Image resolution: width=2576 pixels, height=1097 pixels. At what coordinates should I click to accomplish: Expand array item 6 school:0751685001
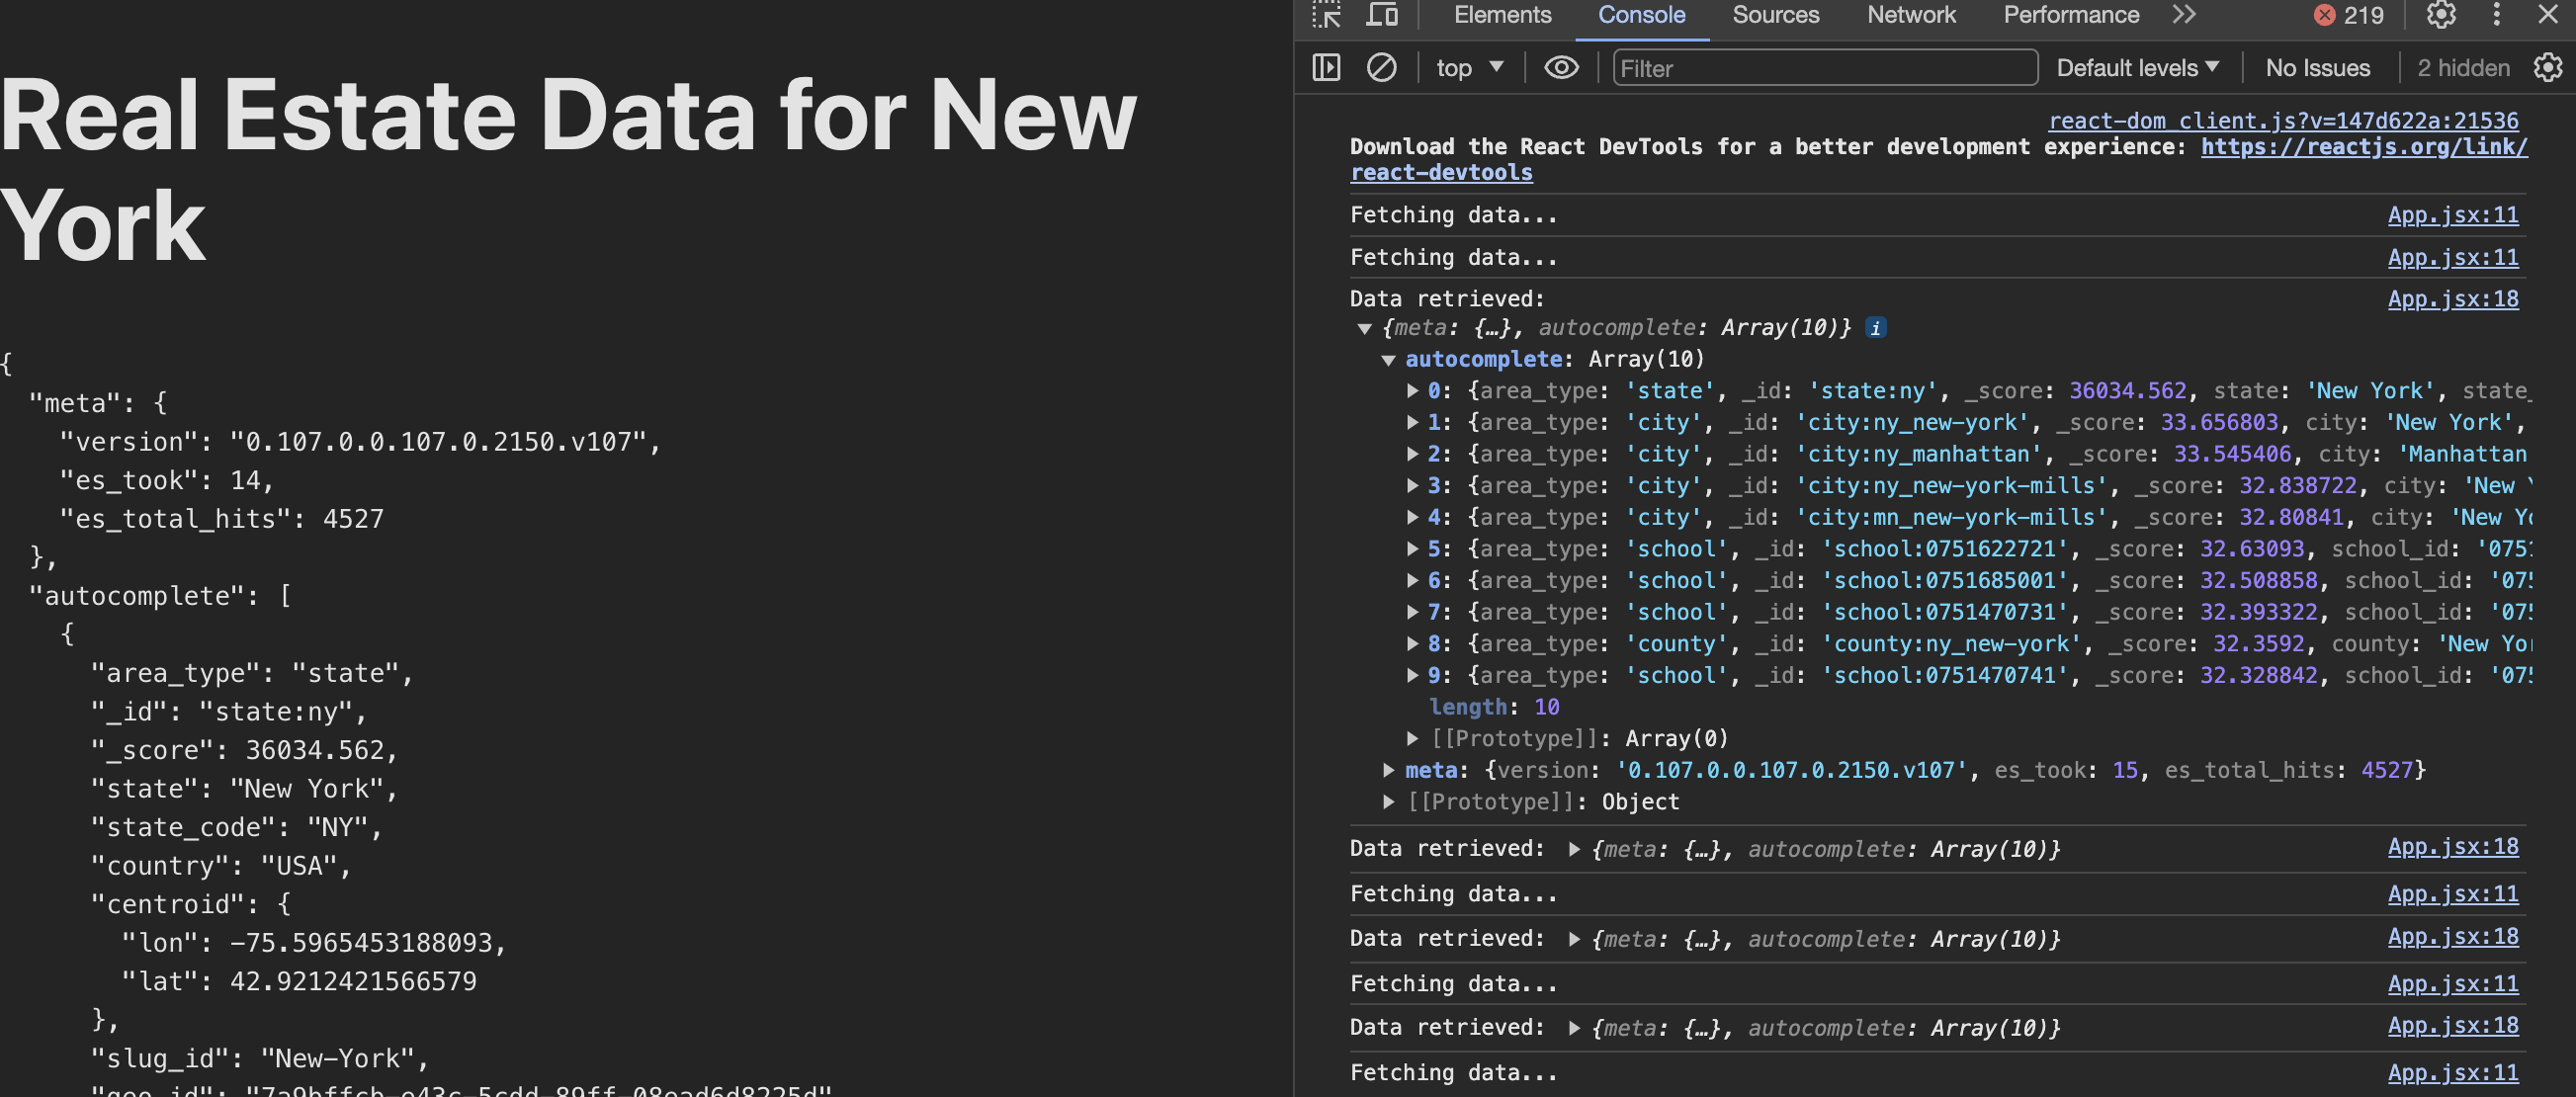1412,581
